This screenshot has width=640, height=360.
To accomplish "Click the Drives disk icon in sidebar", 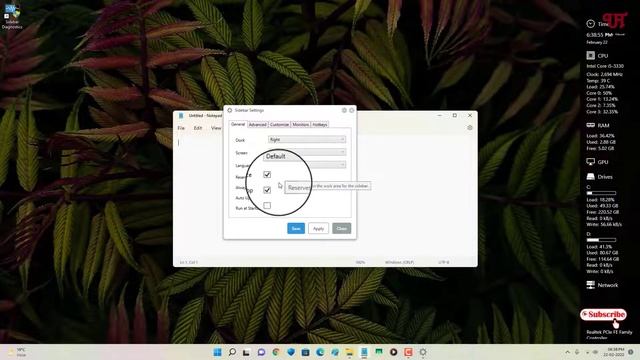I will pyautogui.click(x=590, y=177).
